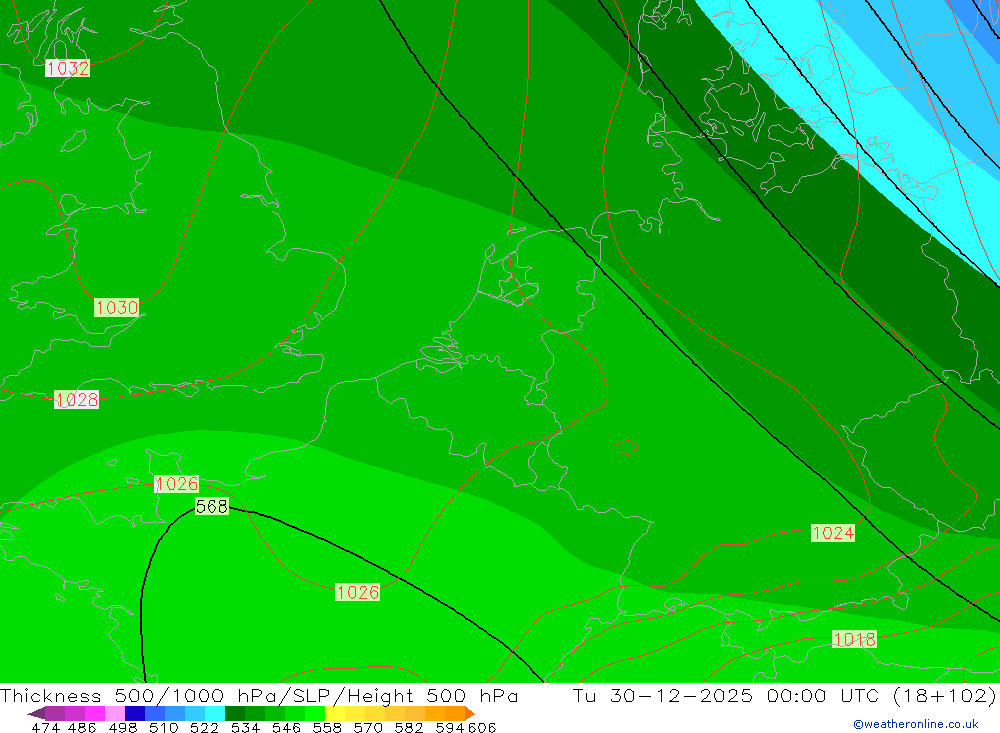Click the legend value 558

point(327,727)
